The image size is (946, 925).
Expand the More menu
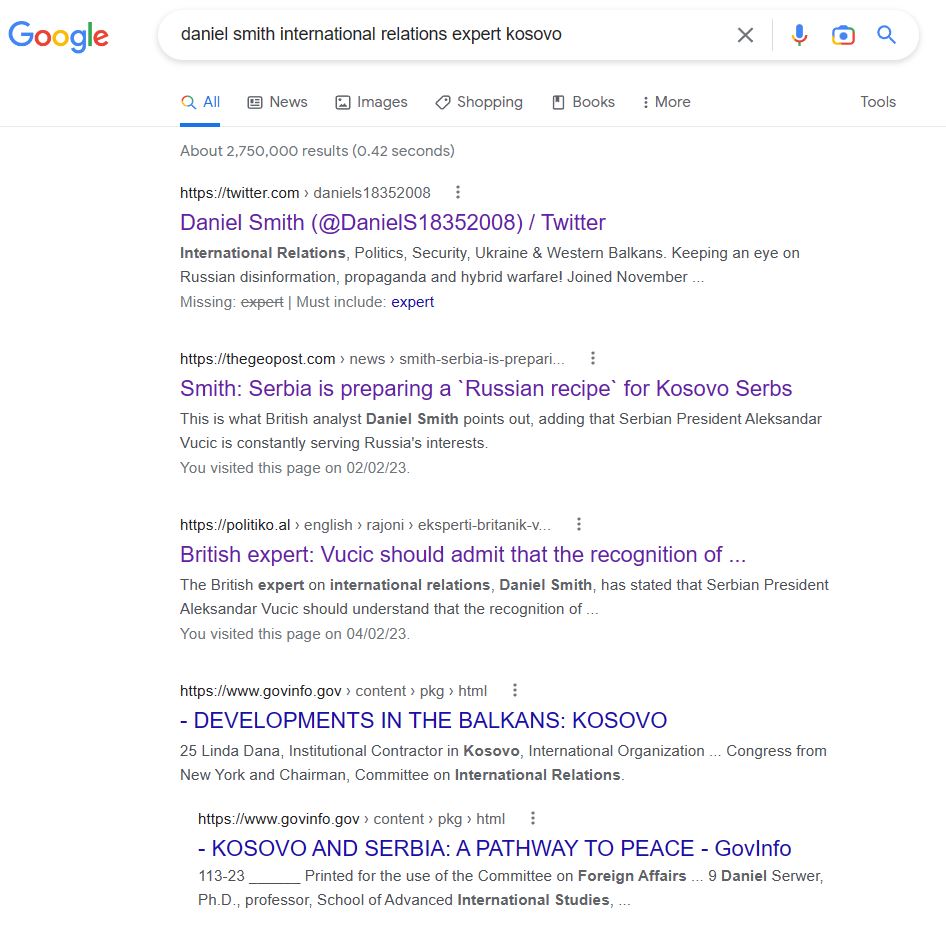tap(666, 102)
